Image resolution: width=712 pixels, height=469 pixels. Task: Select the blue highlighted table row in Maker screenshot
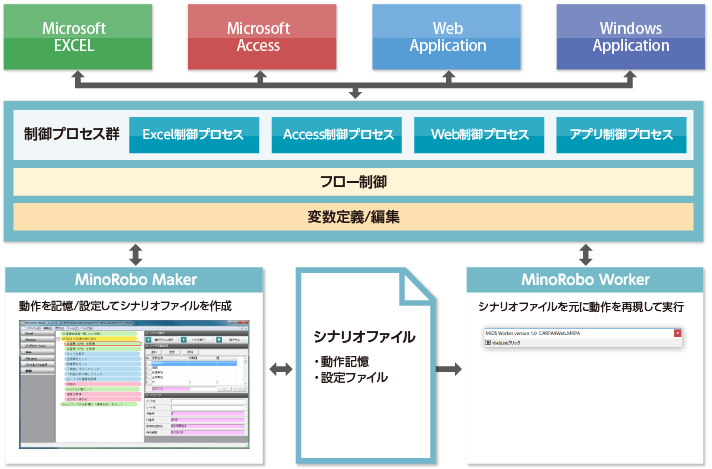pyautogui.click(x=194, y=363)
